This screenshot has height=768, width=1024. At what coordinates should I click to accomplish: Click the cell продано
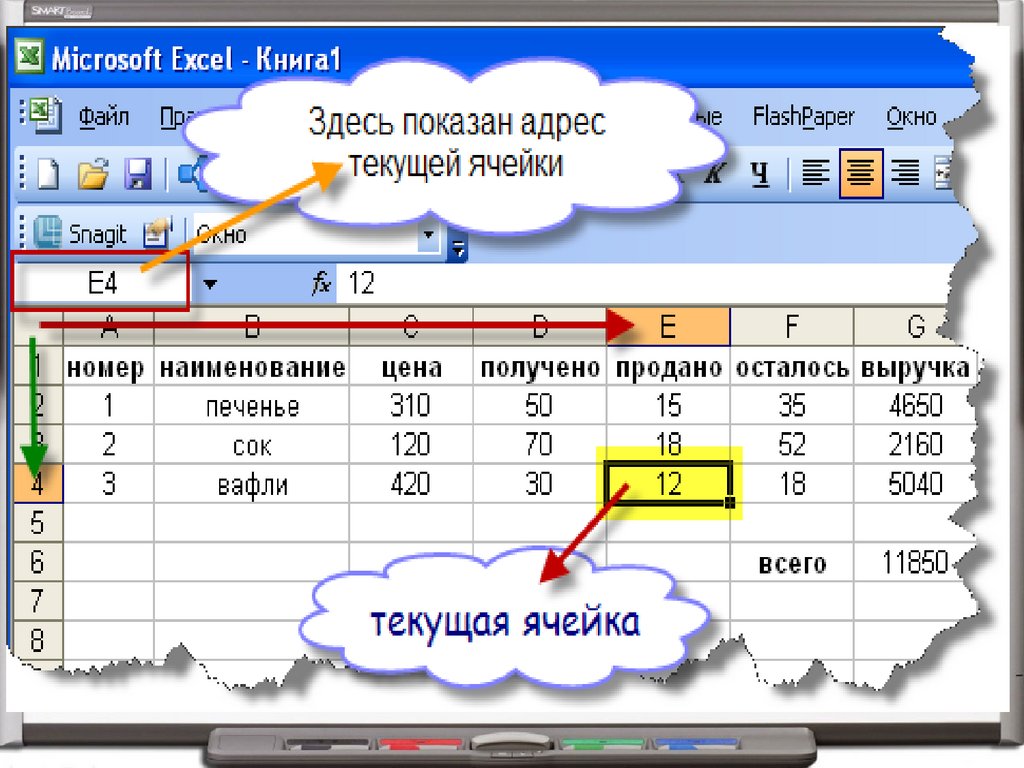(668, 368)
